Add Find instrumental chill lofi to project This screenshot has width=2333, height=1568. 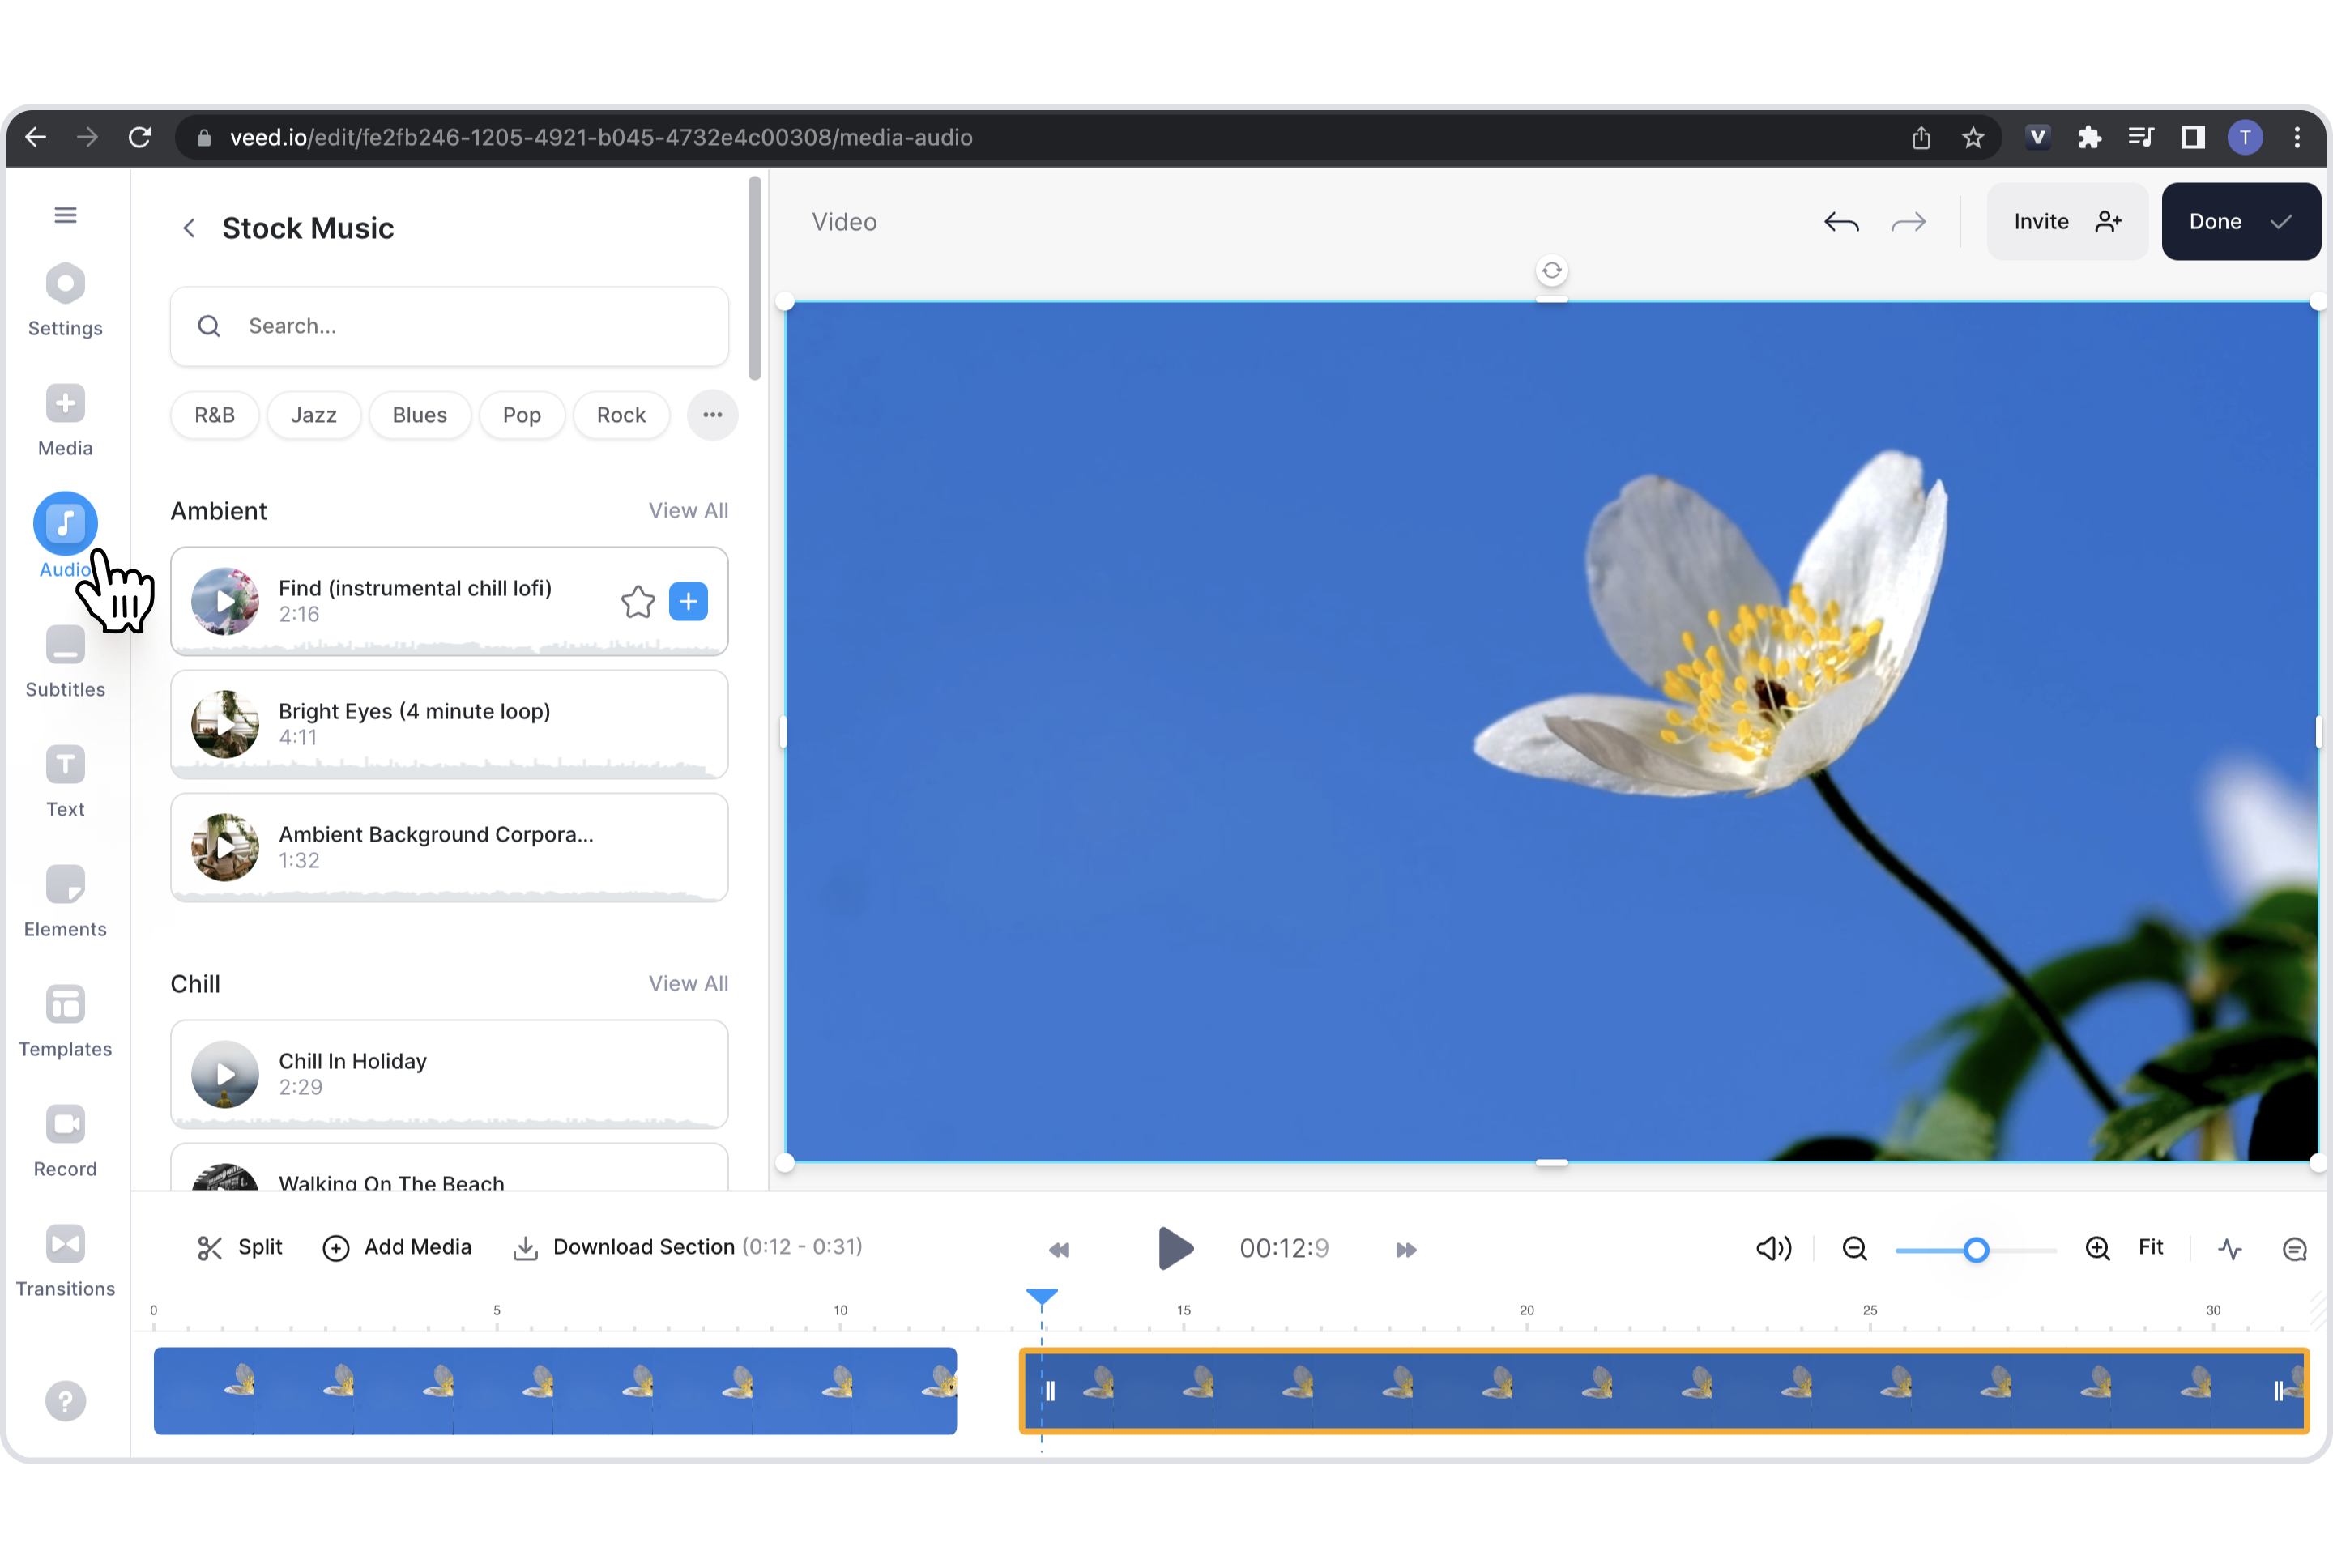688,601
